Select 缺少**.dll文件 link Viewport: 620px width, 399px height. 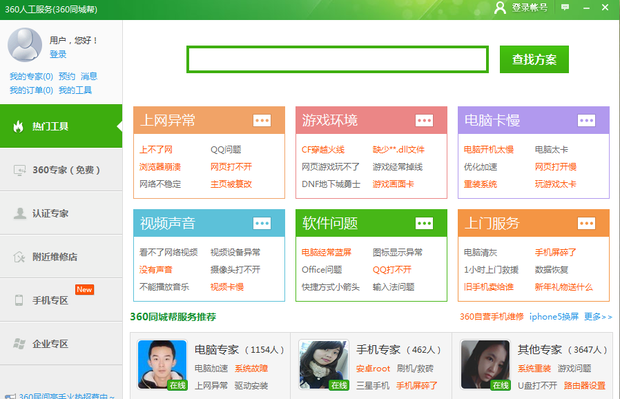(398, 149)
